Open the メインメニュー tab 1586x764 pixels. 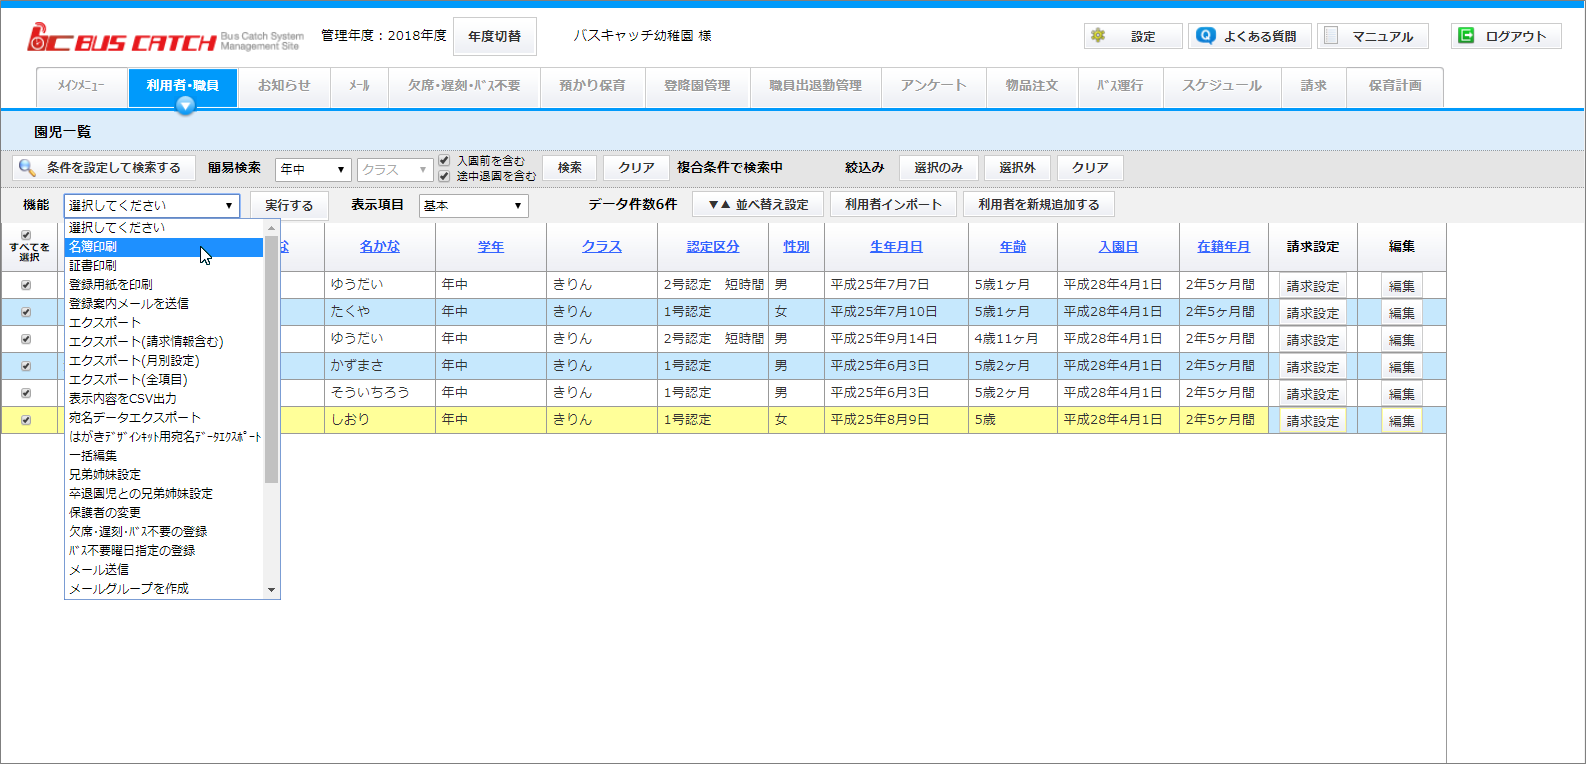point(81,86)
